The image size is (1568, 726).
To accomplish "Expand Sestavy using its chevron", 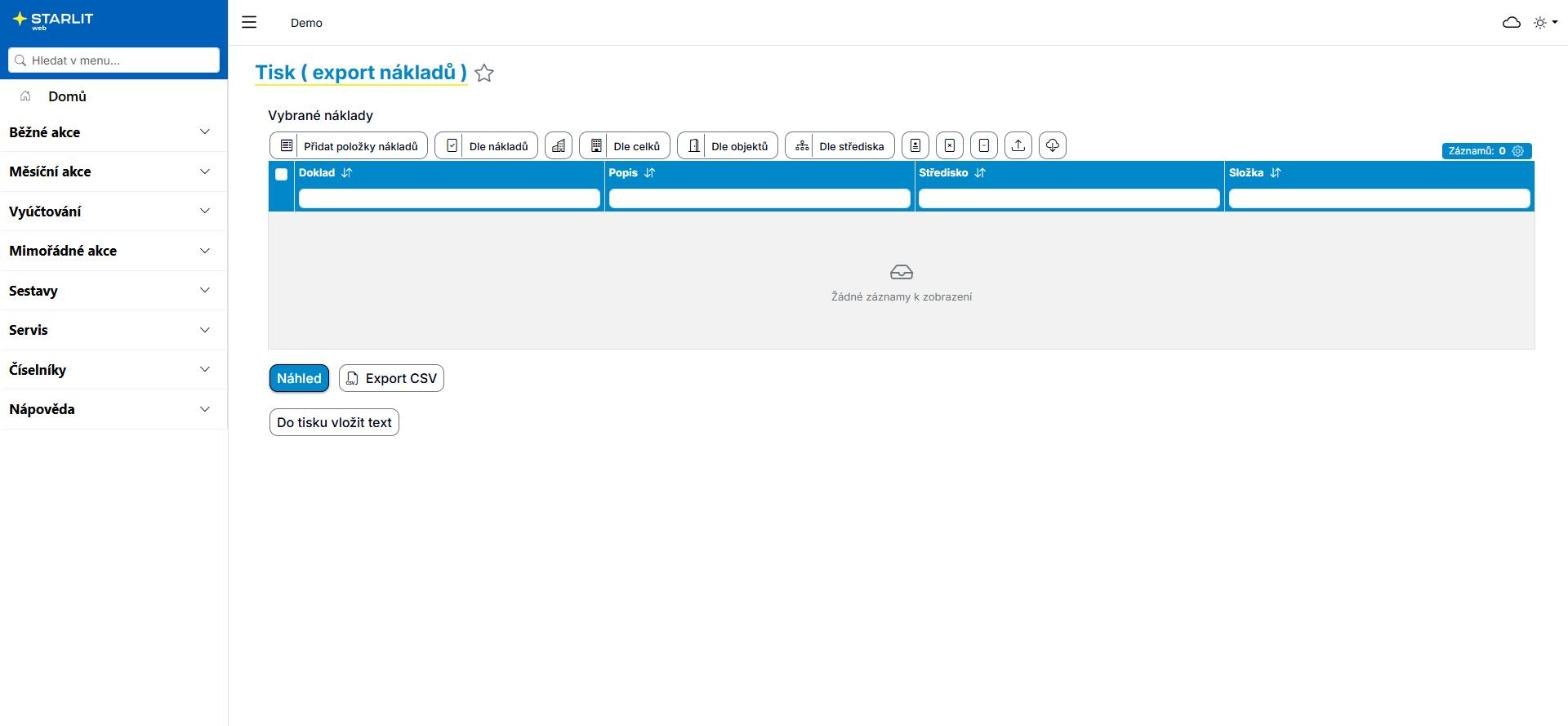I will tap(205, 290).
